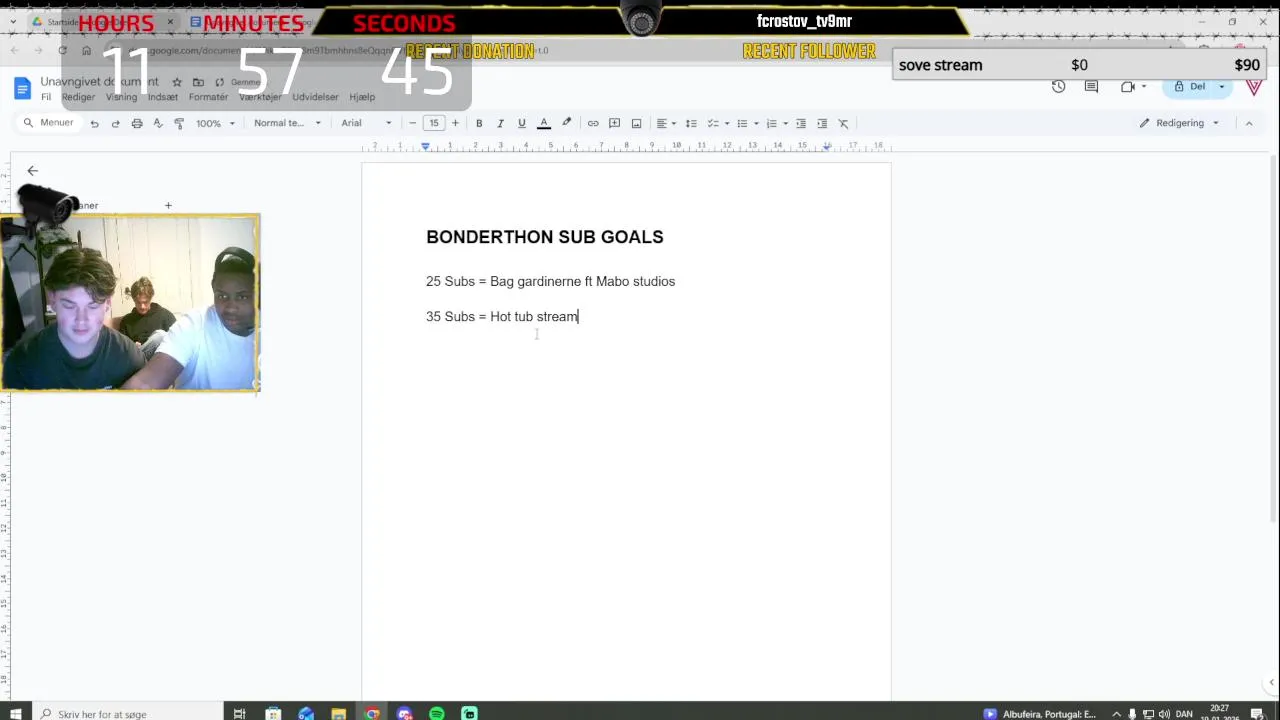
Task: Switch the Redigering editing mode
Action: click(x=1180, y=123)
